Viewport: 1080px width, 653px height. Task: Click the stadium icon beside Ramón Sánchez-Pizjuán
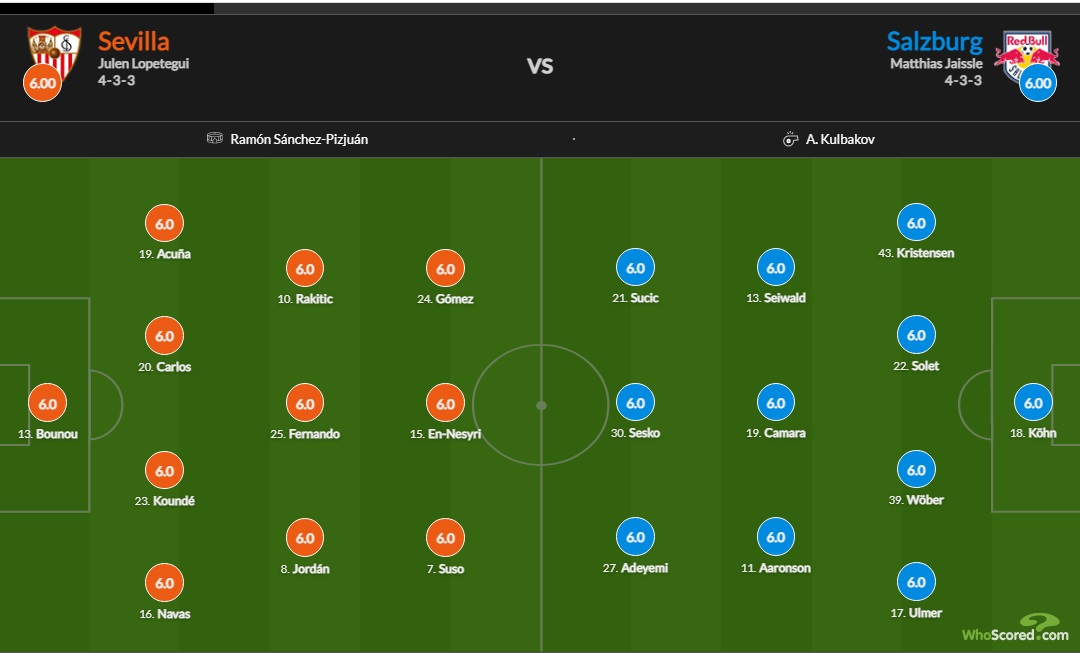(x=215, y=139)
